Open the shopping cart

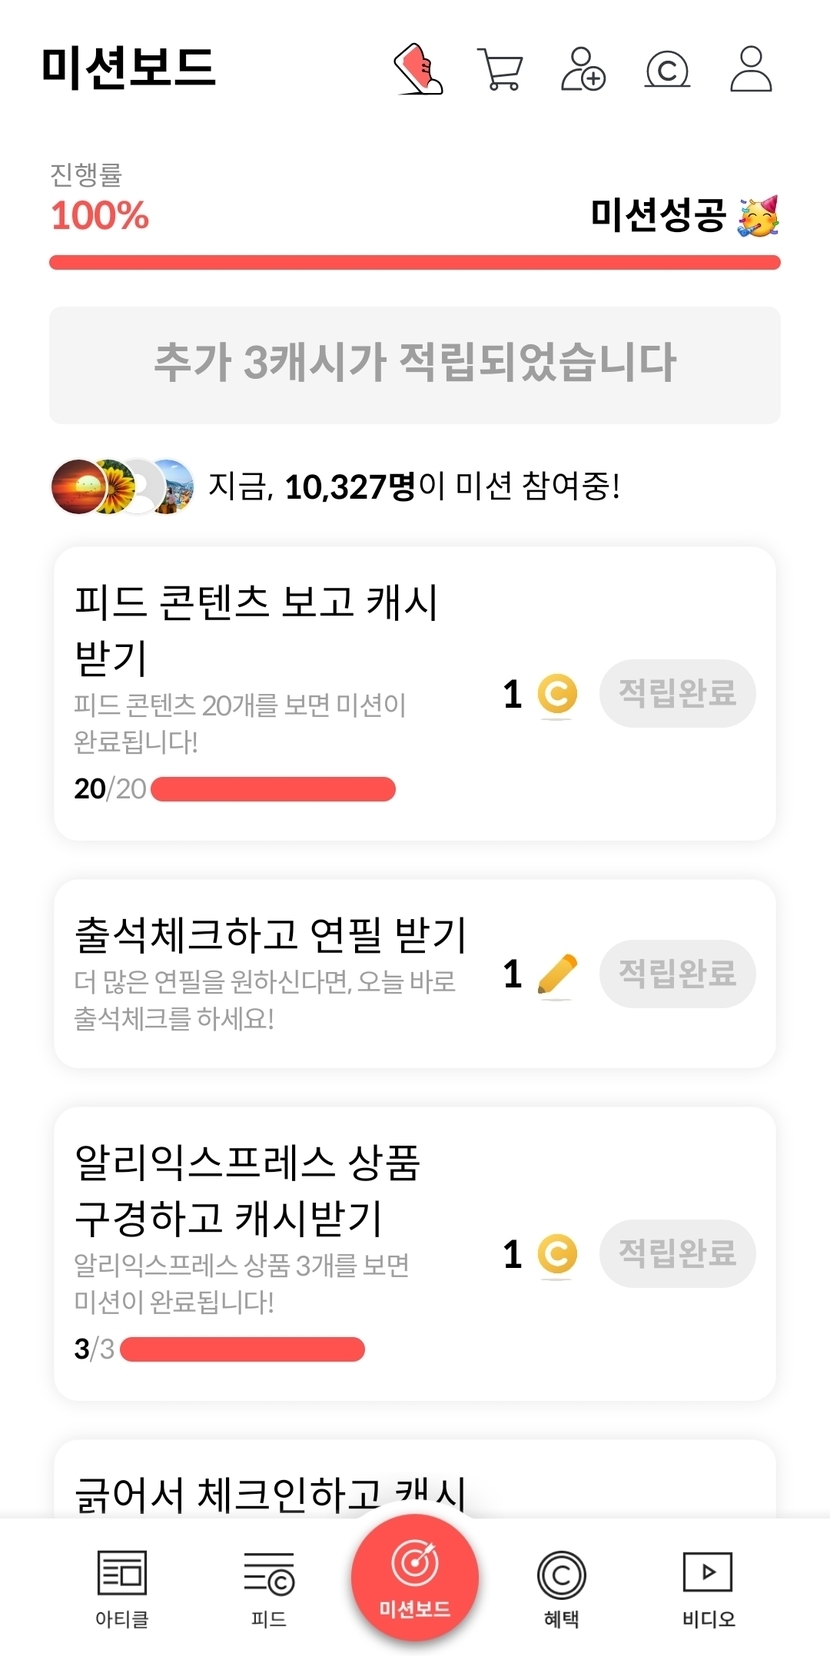click(500, 69)
